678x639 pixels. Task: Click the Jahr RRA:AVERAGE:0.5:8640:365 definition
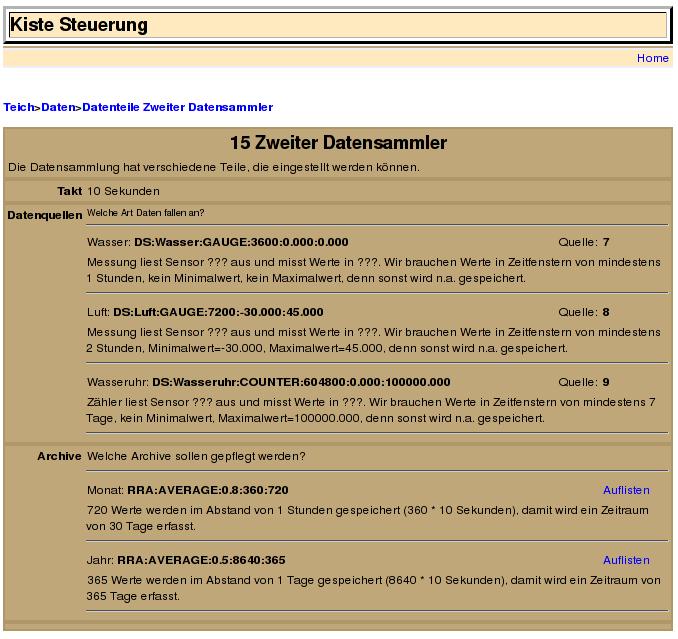(206, 560)
